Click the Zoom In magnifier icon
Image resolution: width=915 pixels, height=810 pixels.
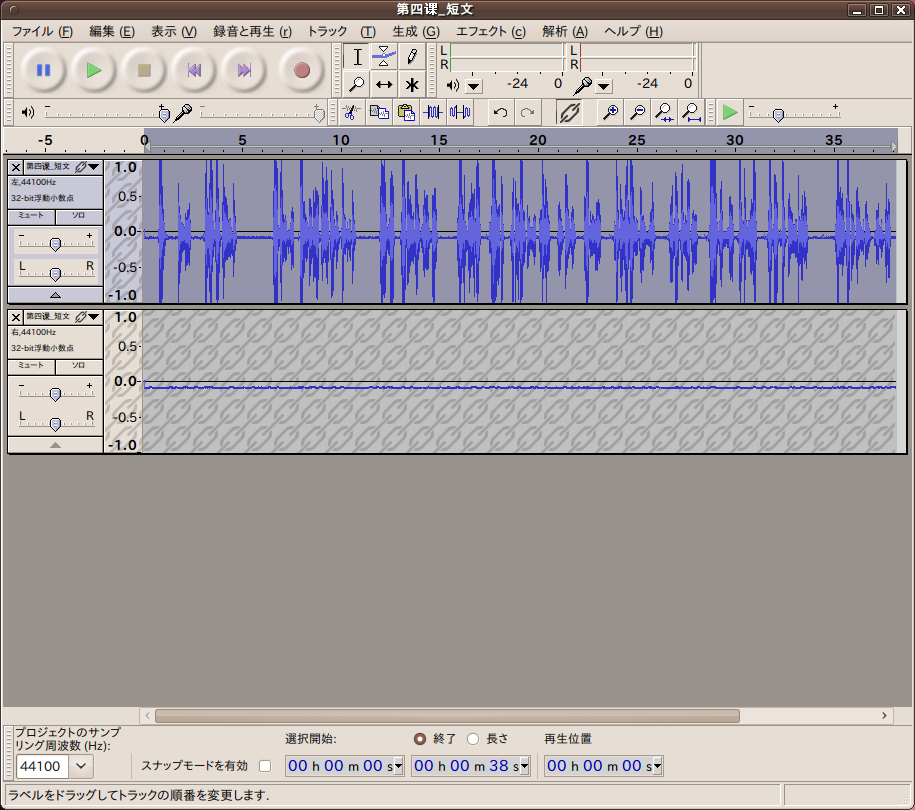click(x=609, y=112)
